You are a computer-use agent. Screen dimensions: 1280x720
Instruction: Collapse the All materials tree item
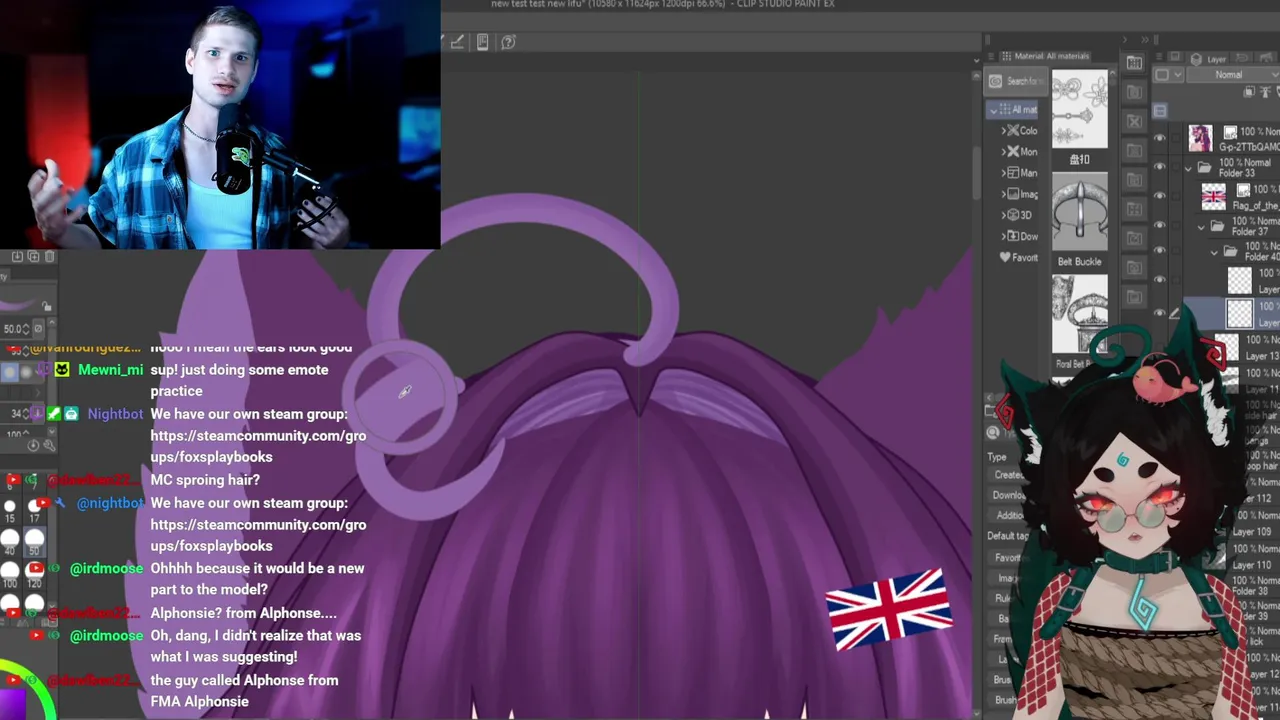(x=993, y=110)
